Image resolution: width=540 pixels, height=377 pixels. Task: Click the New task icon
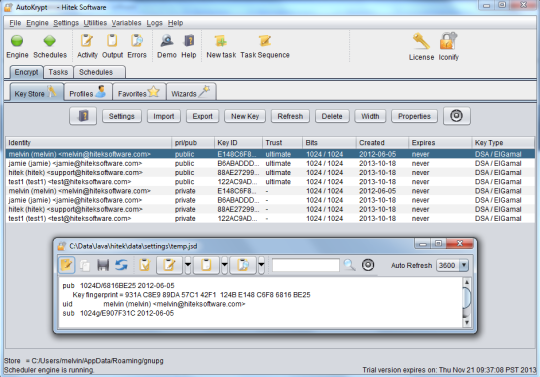[x=221, y=41]
